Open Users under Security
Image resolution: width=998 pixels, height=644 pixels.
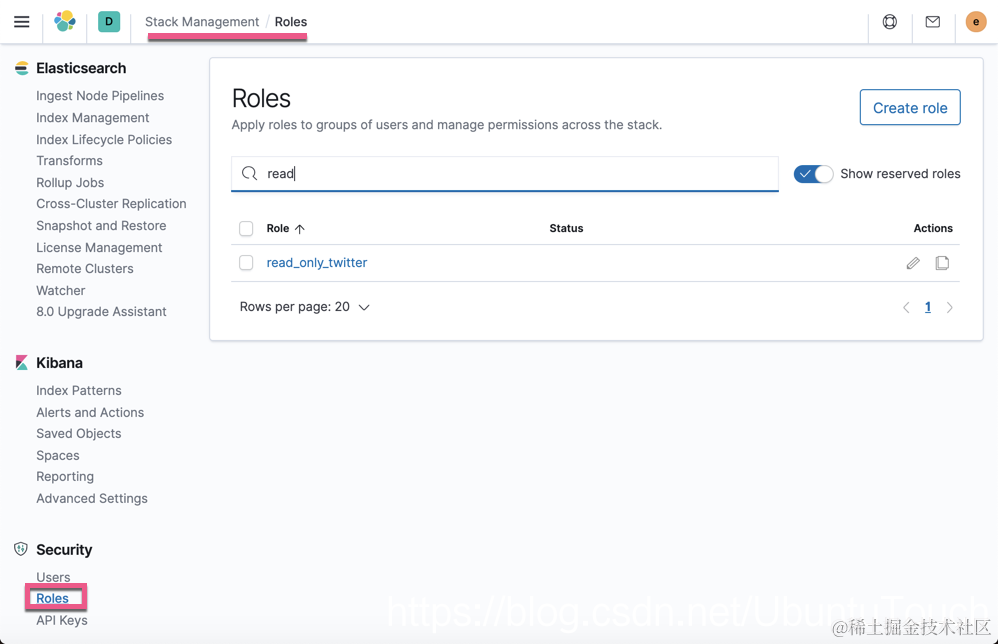(x=53, y=577)
